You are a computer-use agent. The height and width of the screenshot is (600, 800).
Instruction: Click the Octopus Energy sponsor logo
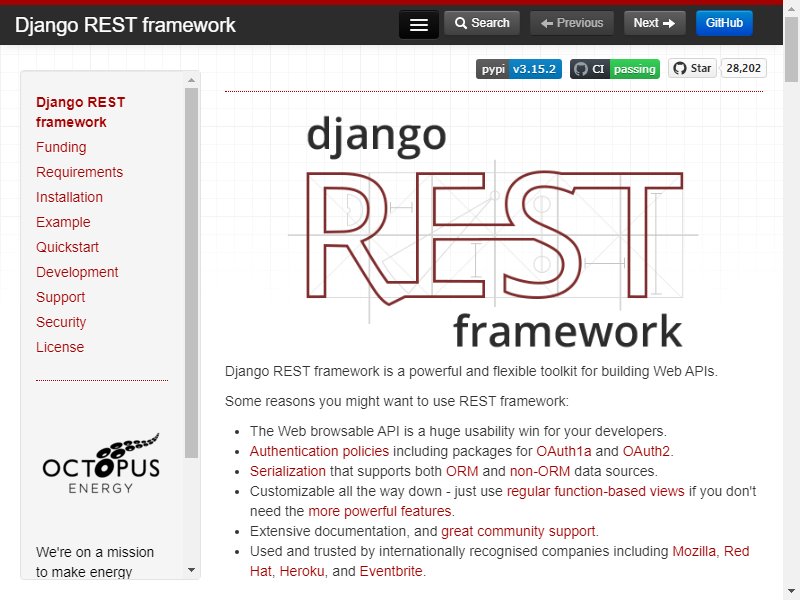(x=101, y=463)
